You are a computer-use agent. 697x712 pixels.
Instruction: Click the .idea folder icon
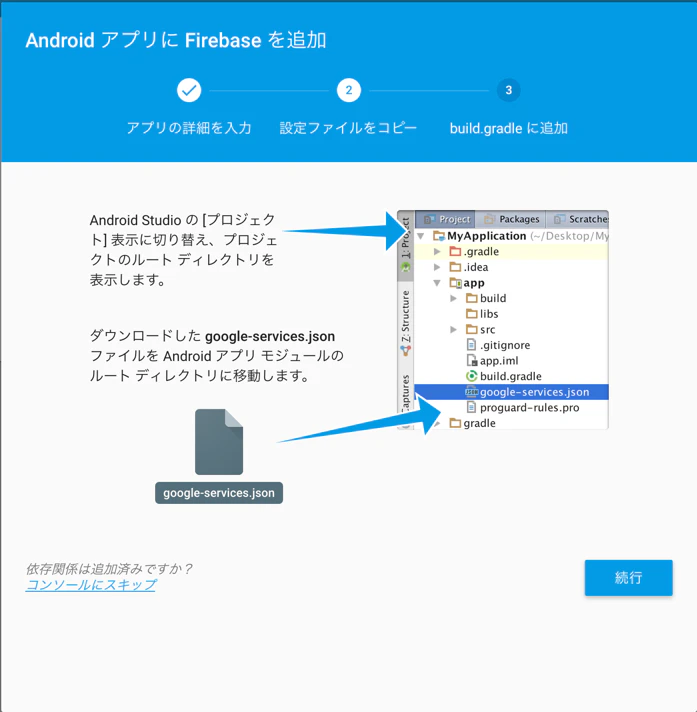click(455, 267)
